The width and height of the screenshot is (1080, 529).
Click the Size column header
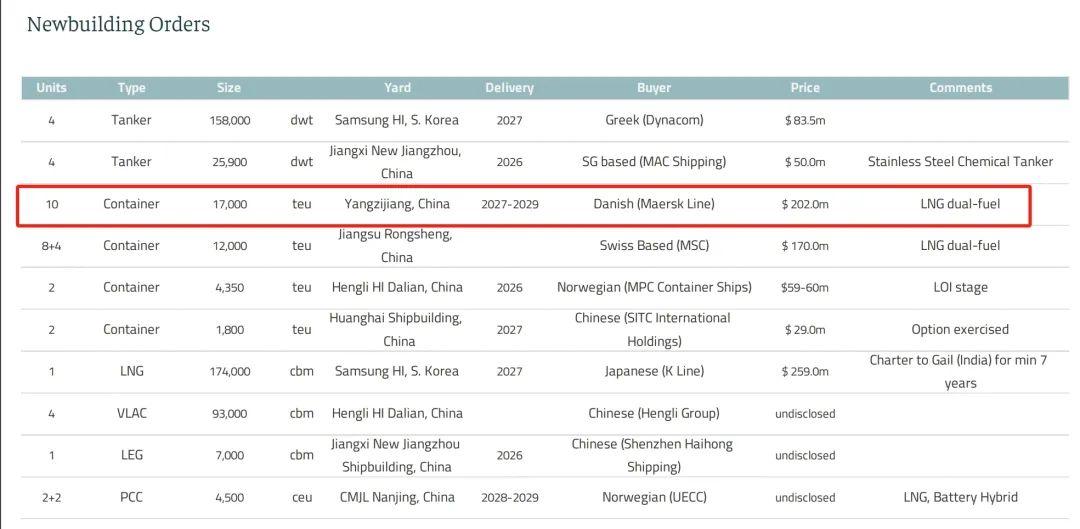pos(229,88)
